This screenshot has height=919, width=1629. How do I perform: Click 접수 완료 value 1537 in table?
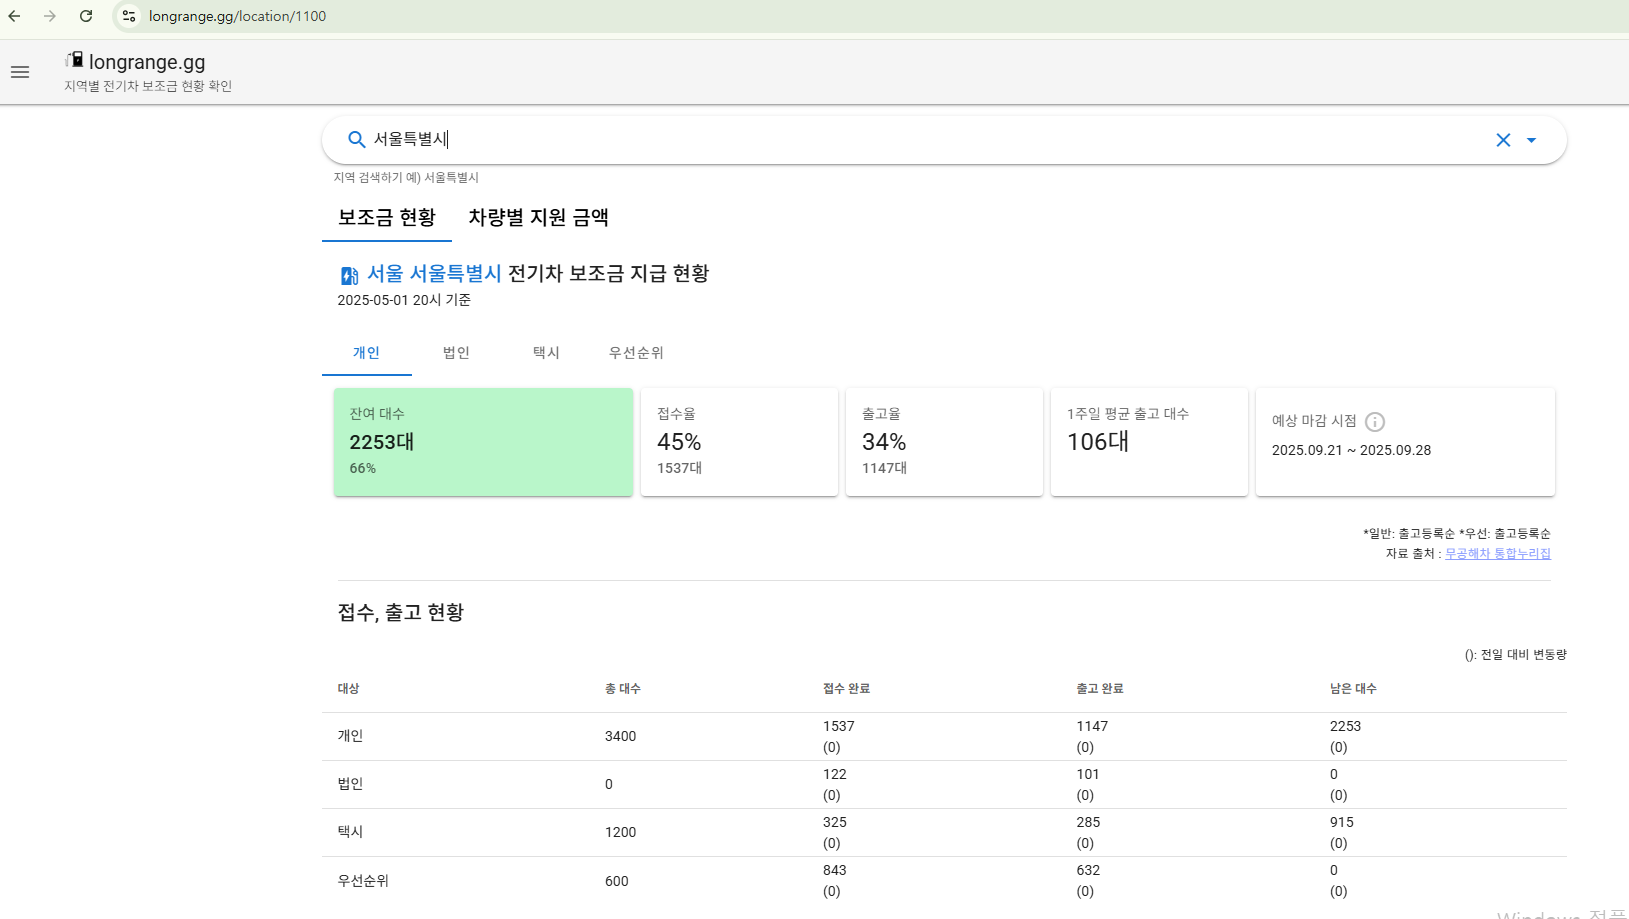[x=839, y=726]
